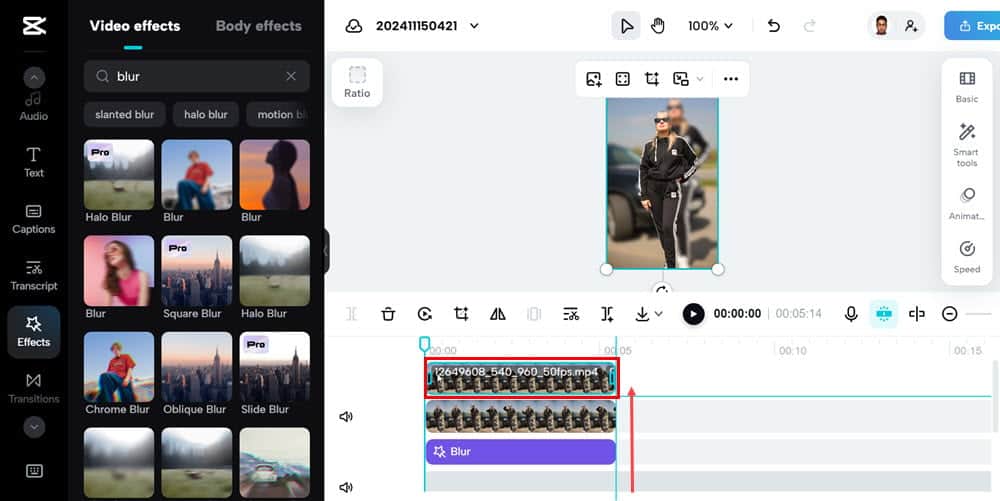This screenshot has height=501, width=1000.
Task: Click the timeline crop tool
Action: [461, 314]
